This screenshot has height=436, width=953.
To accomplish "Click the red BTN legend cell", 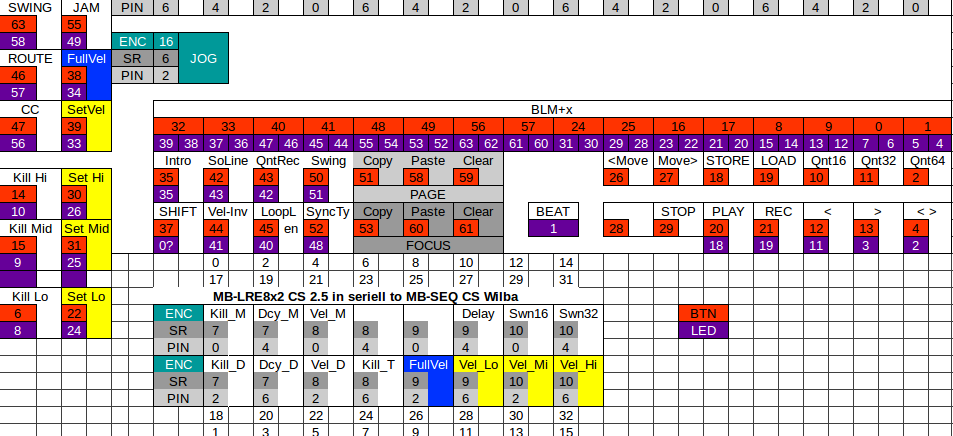I will 703,313.
